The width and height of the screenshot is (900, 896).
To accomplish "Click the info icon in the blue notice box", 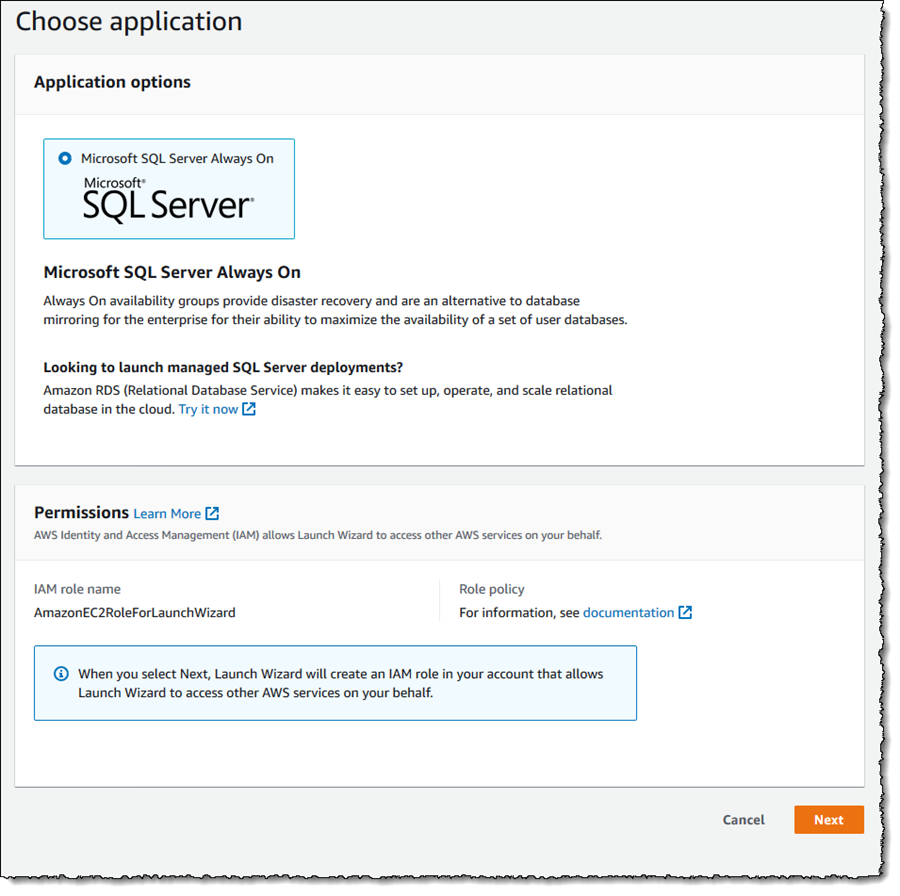I will point(61,674).
